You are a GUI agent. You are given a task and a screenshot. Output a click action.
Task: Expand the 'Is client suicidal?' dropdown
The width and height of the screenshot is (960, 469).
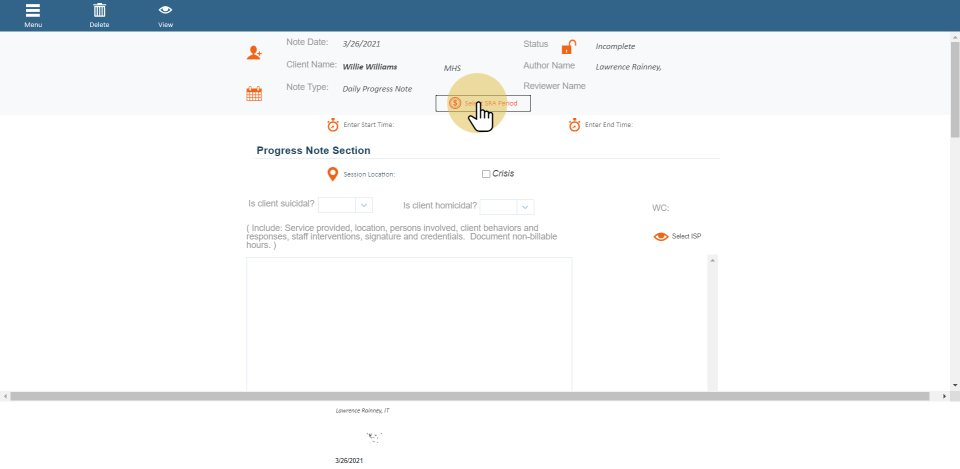[x=364, y=205]
